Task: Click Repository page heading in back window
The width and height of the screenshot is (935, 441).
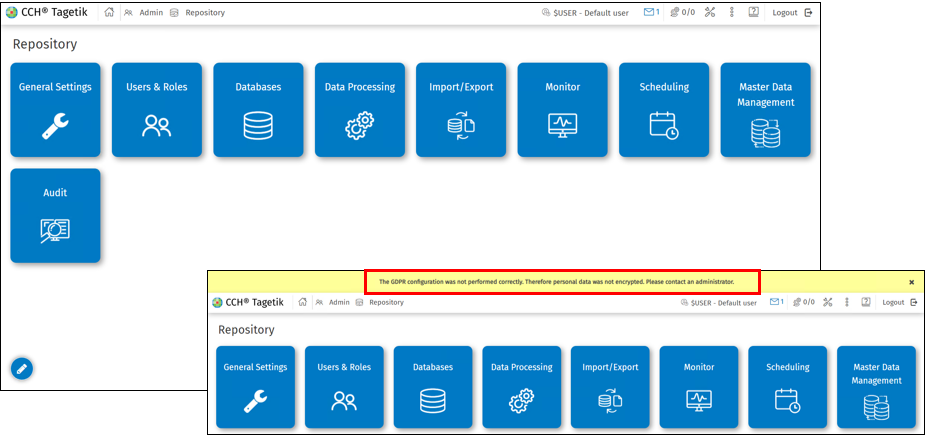Action: point(45,44)
